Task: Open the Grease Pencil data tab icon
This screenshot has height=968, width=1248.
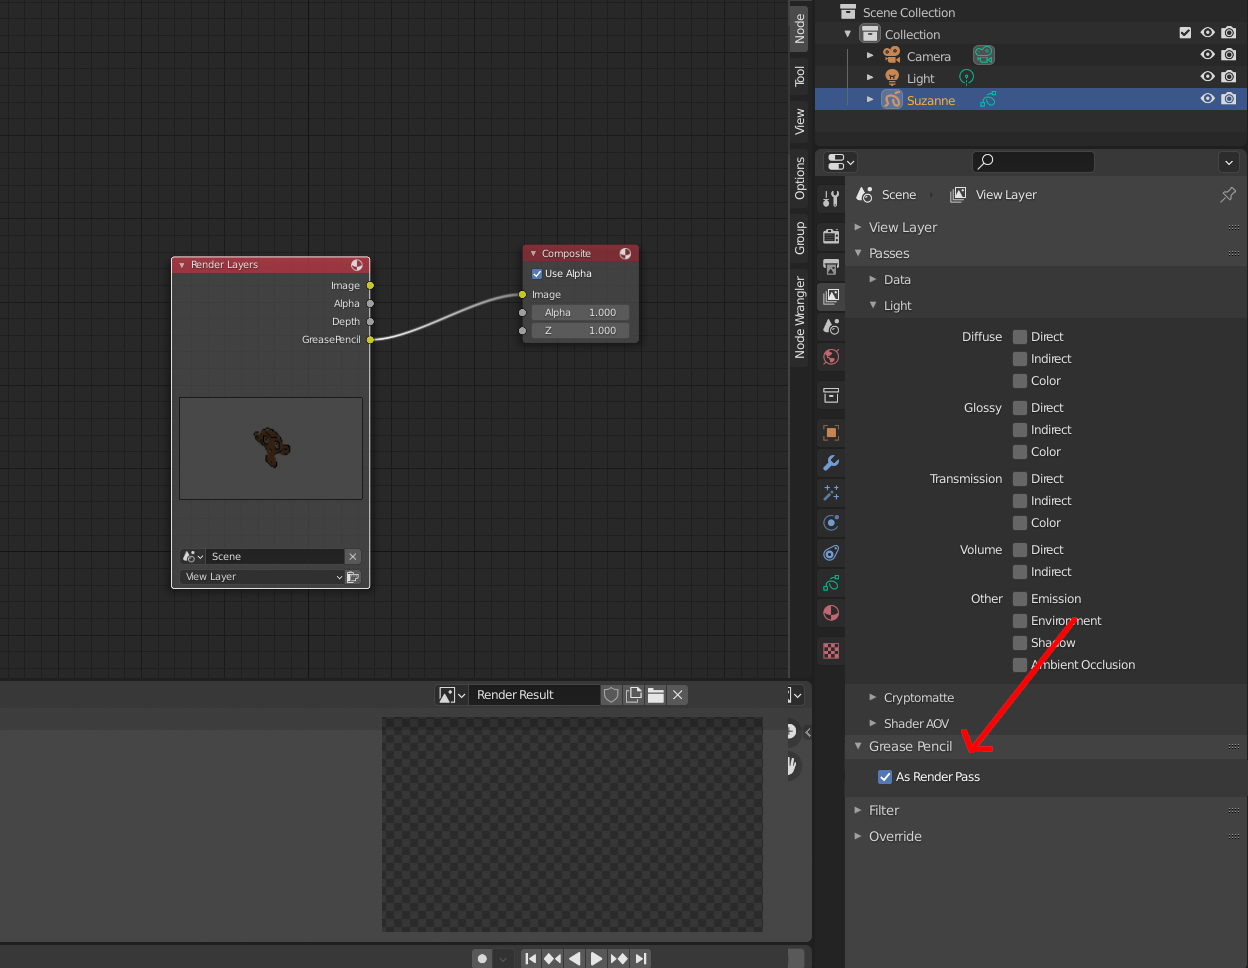Action: coord(830,582)
